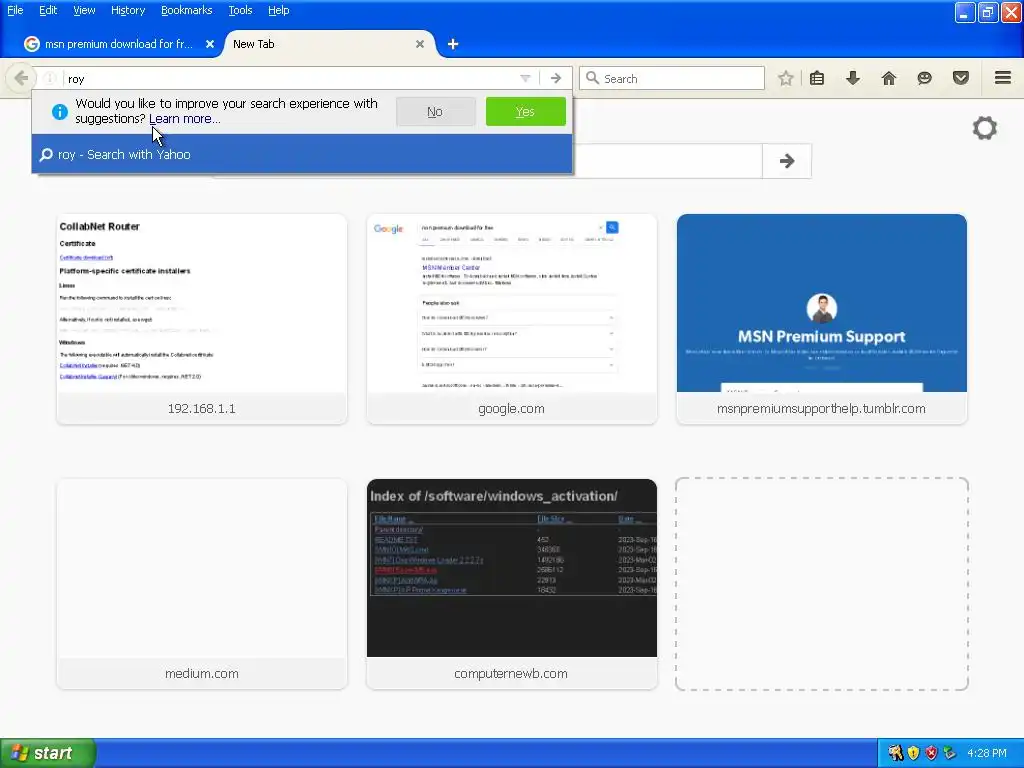This screenshot has width=1024, height=768.
Task: Open the computernewb.com tile
Action: click(511, 584)
